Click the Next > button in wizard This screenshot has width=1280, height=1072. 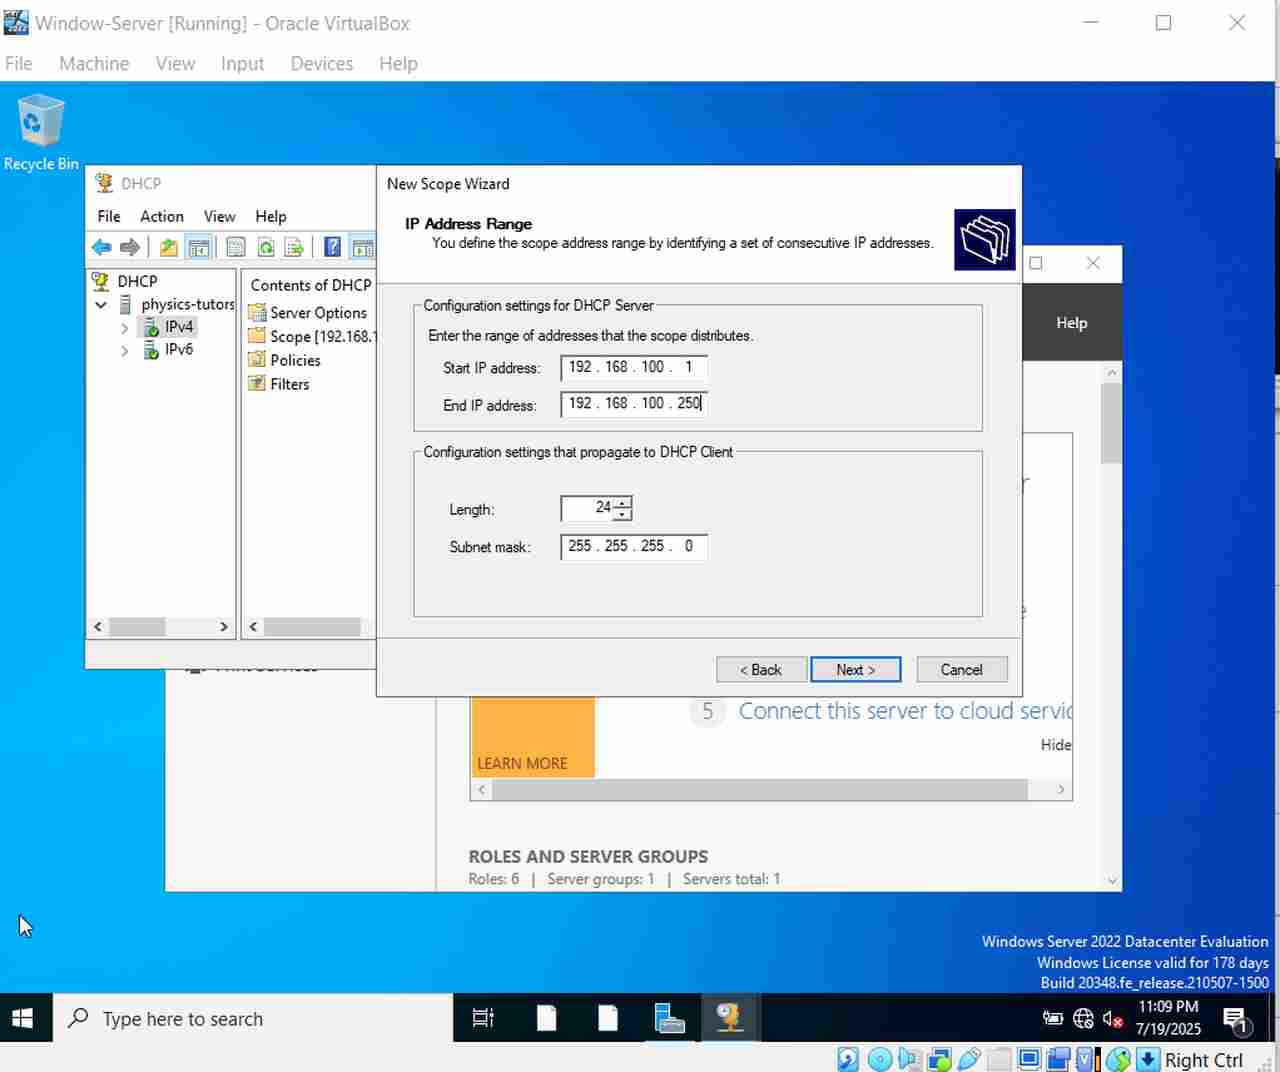click(855, 669)
